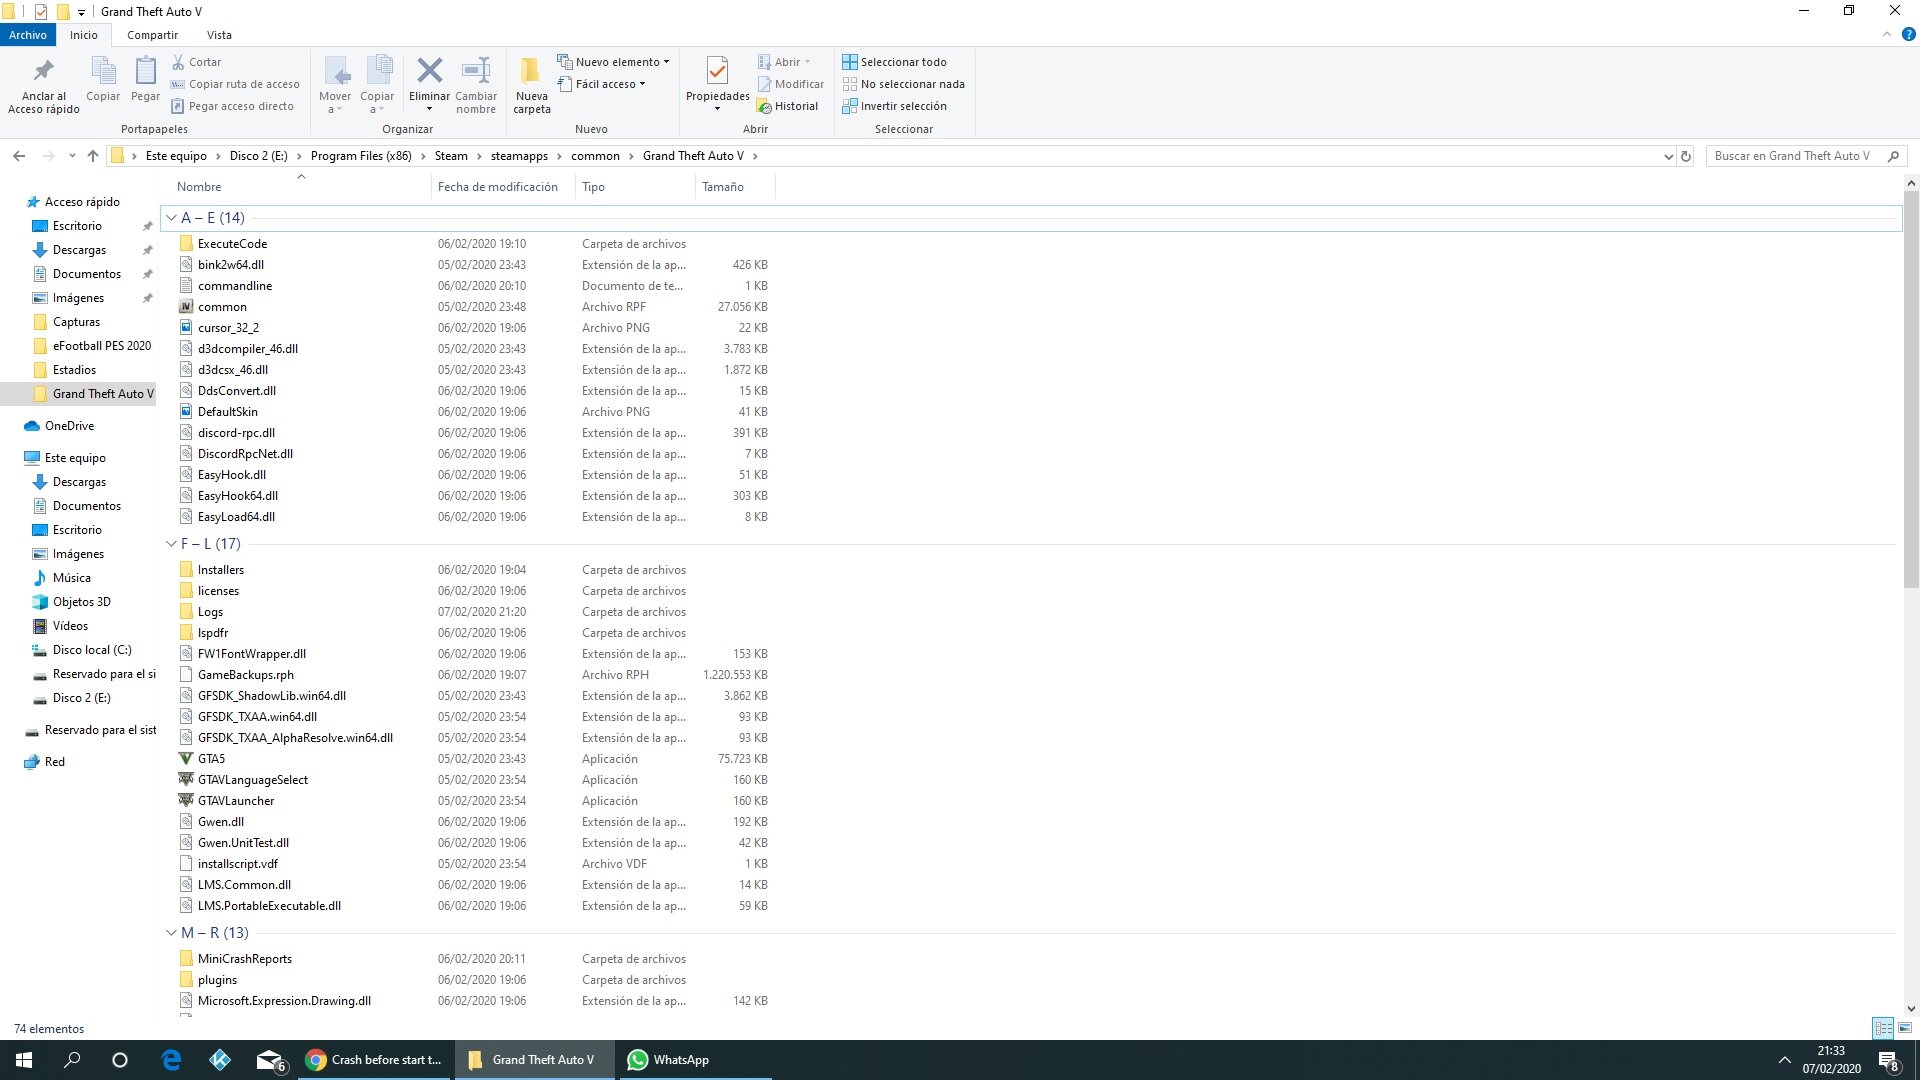
Task: Navigate up one folder level arrow
Action: (93, 156)
